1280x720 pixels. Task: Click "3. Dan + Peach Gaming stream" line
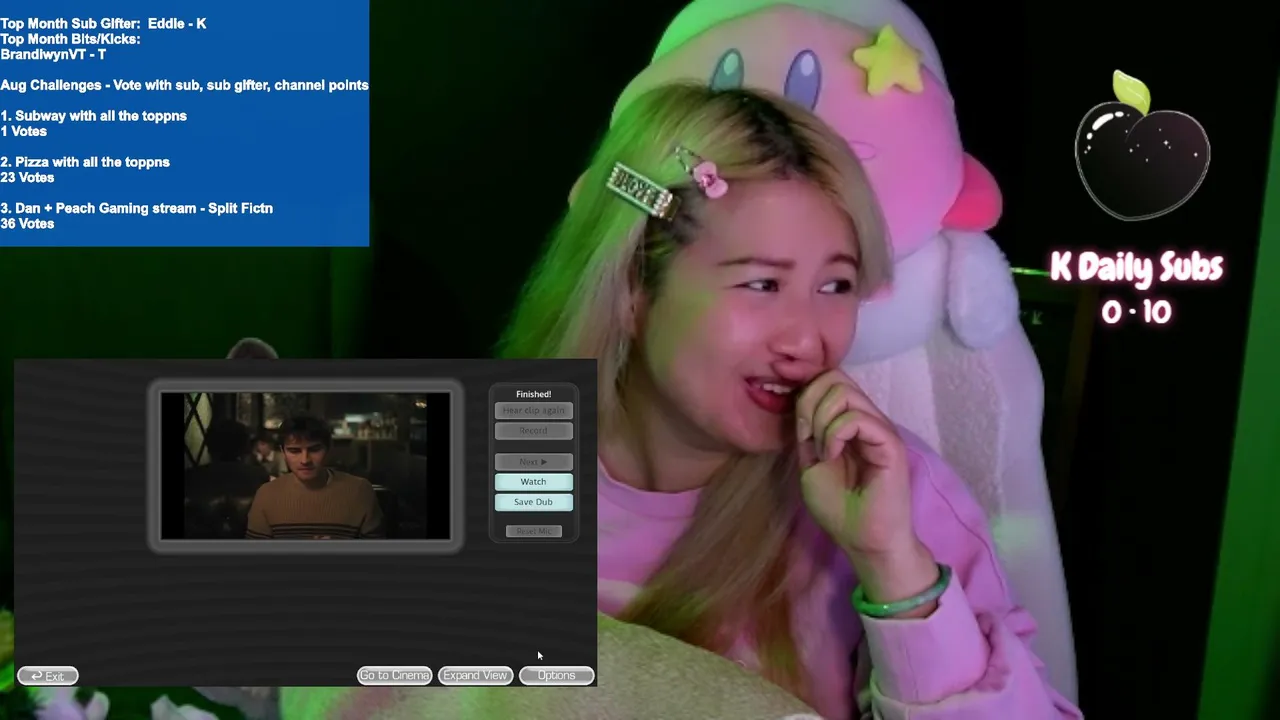[x=136, y=208]
